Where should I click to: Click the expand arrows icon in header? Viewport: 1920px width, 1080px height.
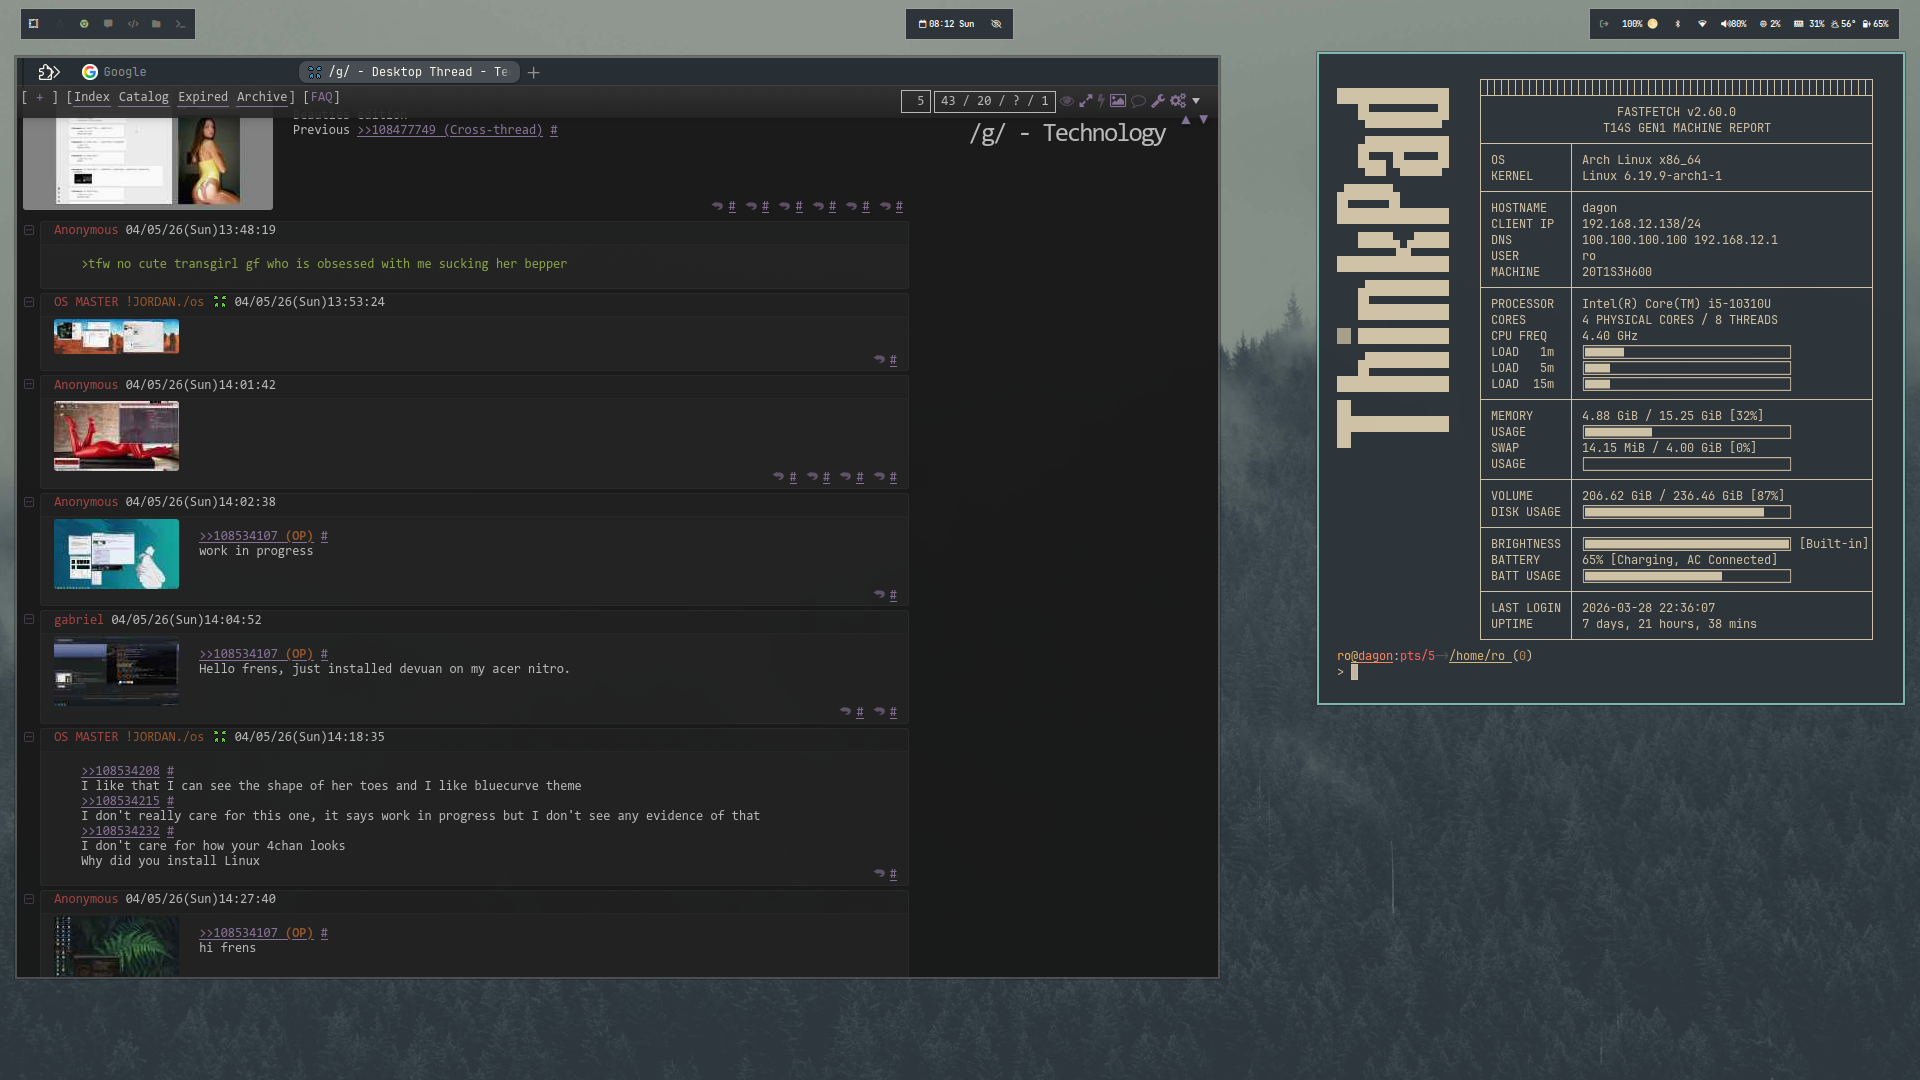pos(1085,101)
